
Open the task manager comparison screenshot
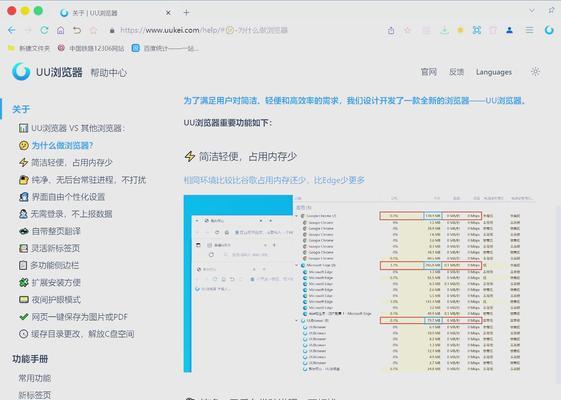click(x=360, y=284)
